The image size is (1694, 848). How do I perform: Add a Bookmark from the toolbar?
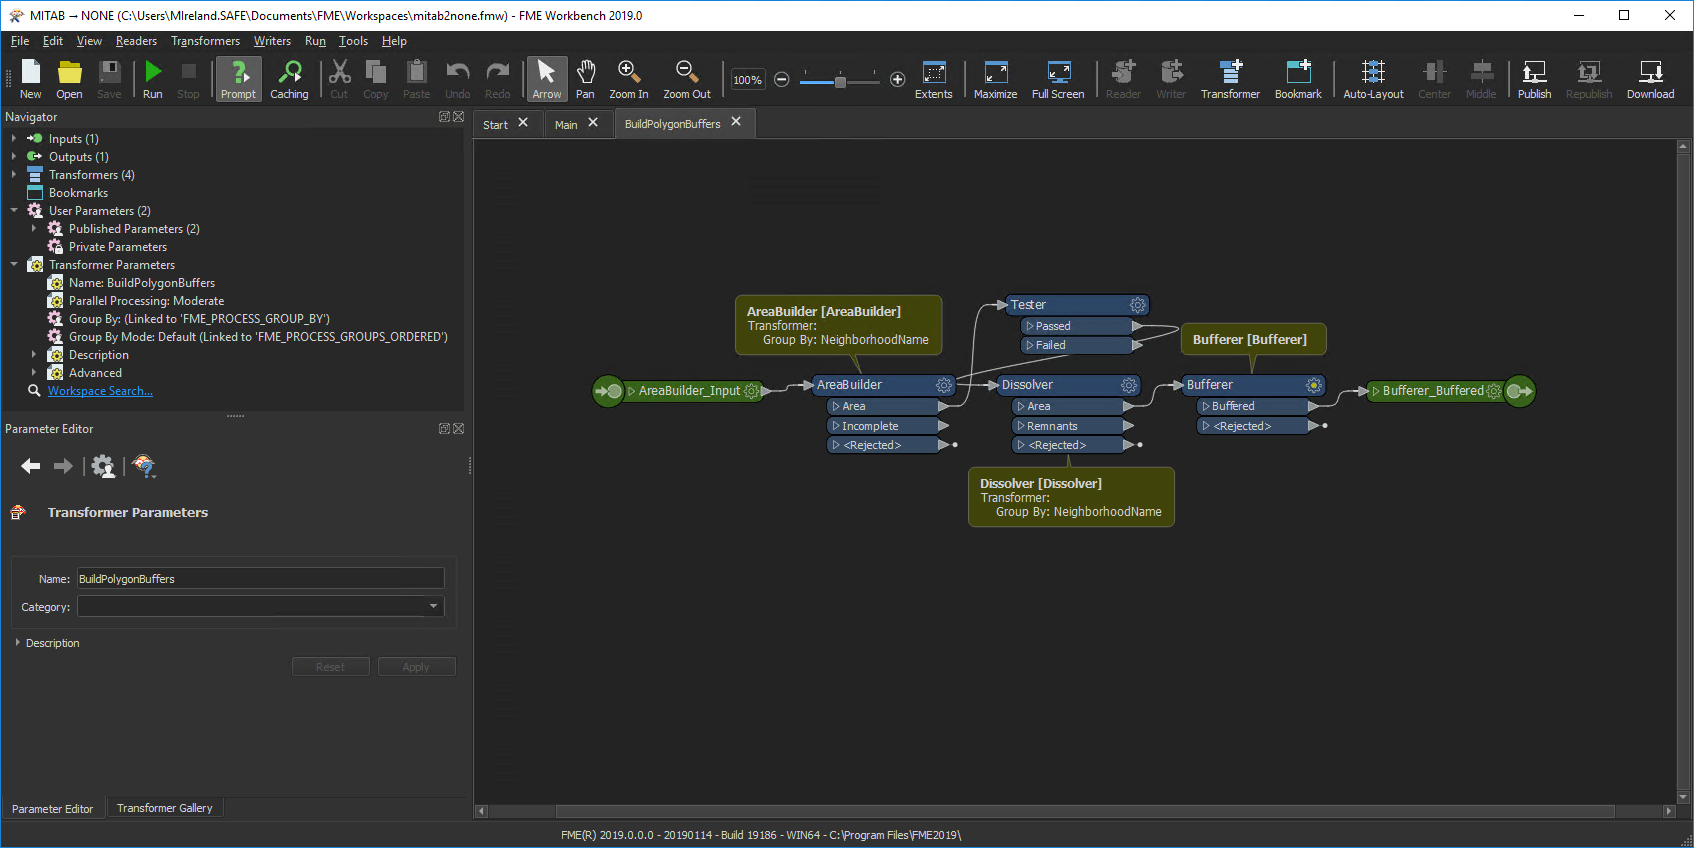[x=1298, y=79]
